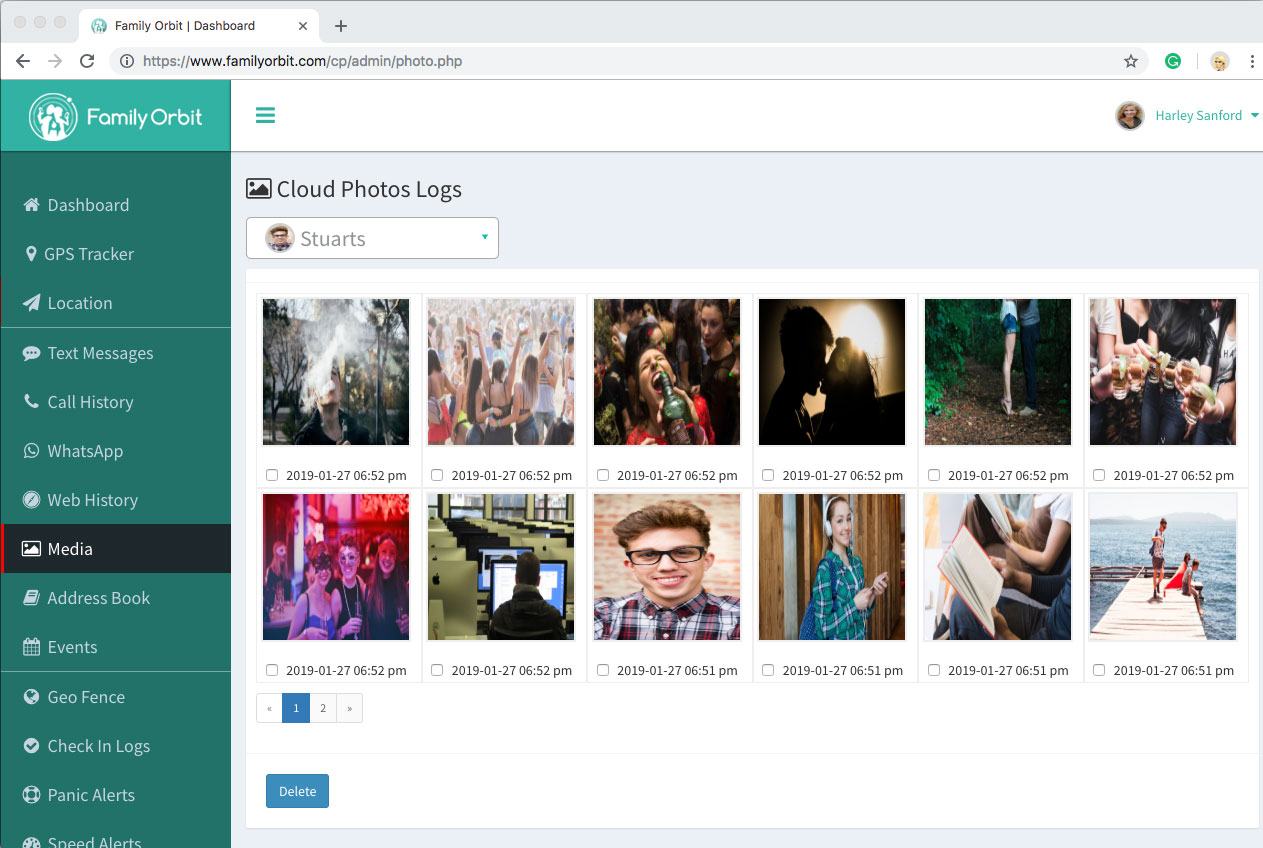This screenshot has height=848, width=1263.
Task: Switch to the Family Orbit | Dashboard tab
Action: click(200, 26)
